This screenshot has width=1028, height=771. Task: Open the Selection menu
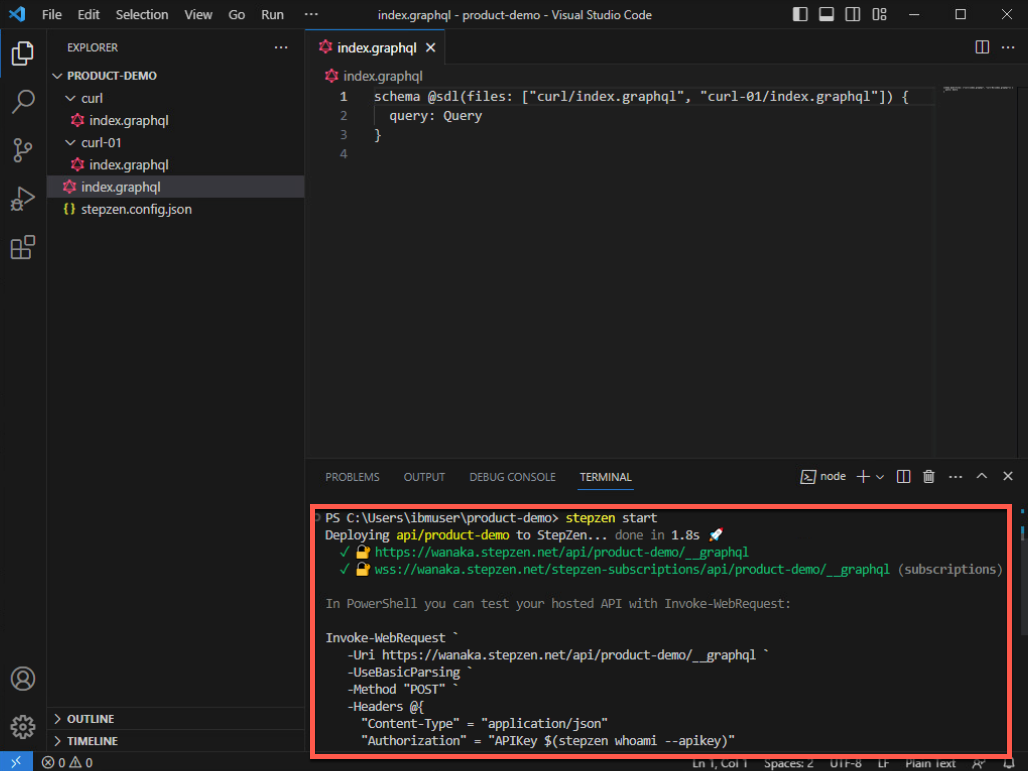tap(142, 15)
